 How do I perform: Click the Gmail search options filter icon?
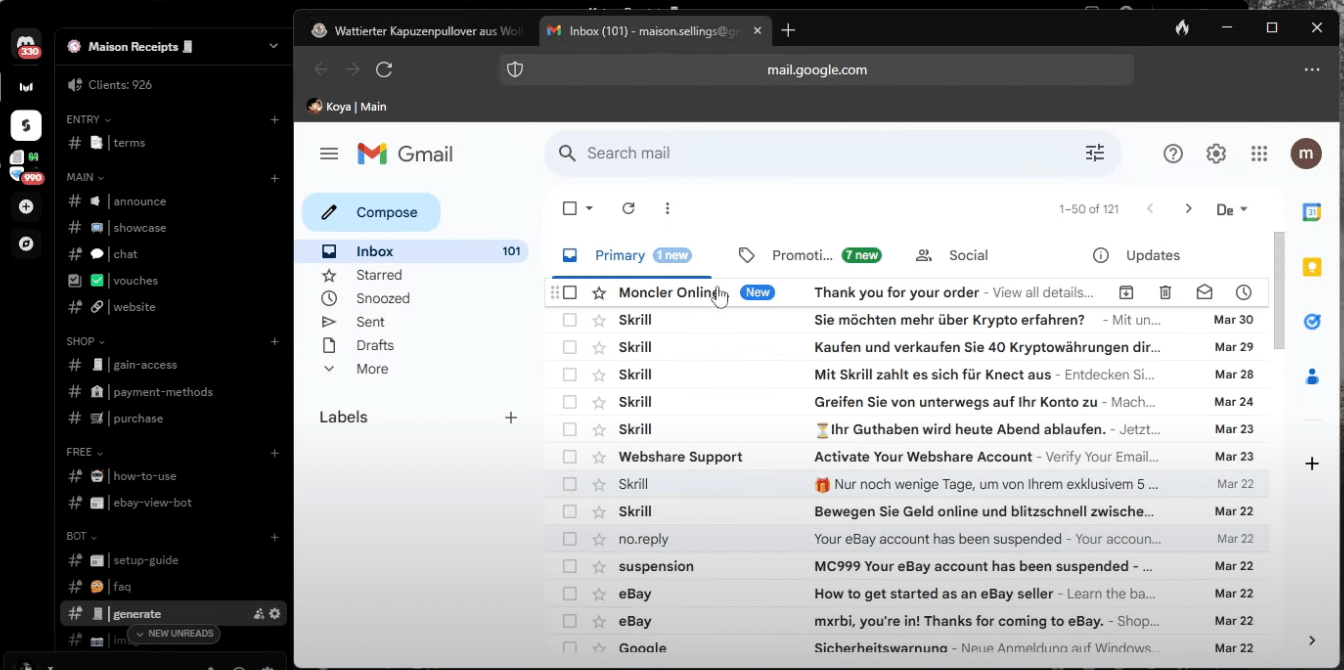tap(1095, 153)
